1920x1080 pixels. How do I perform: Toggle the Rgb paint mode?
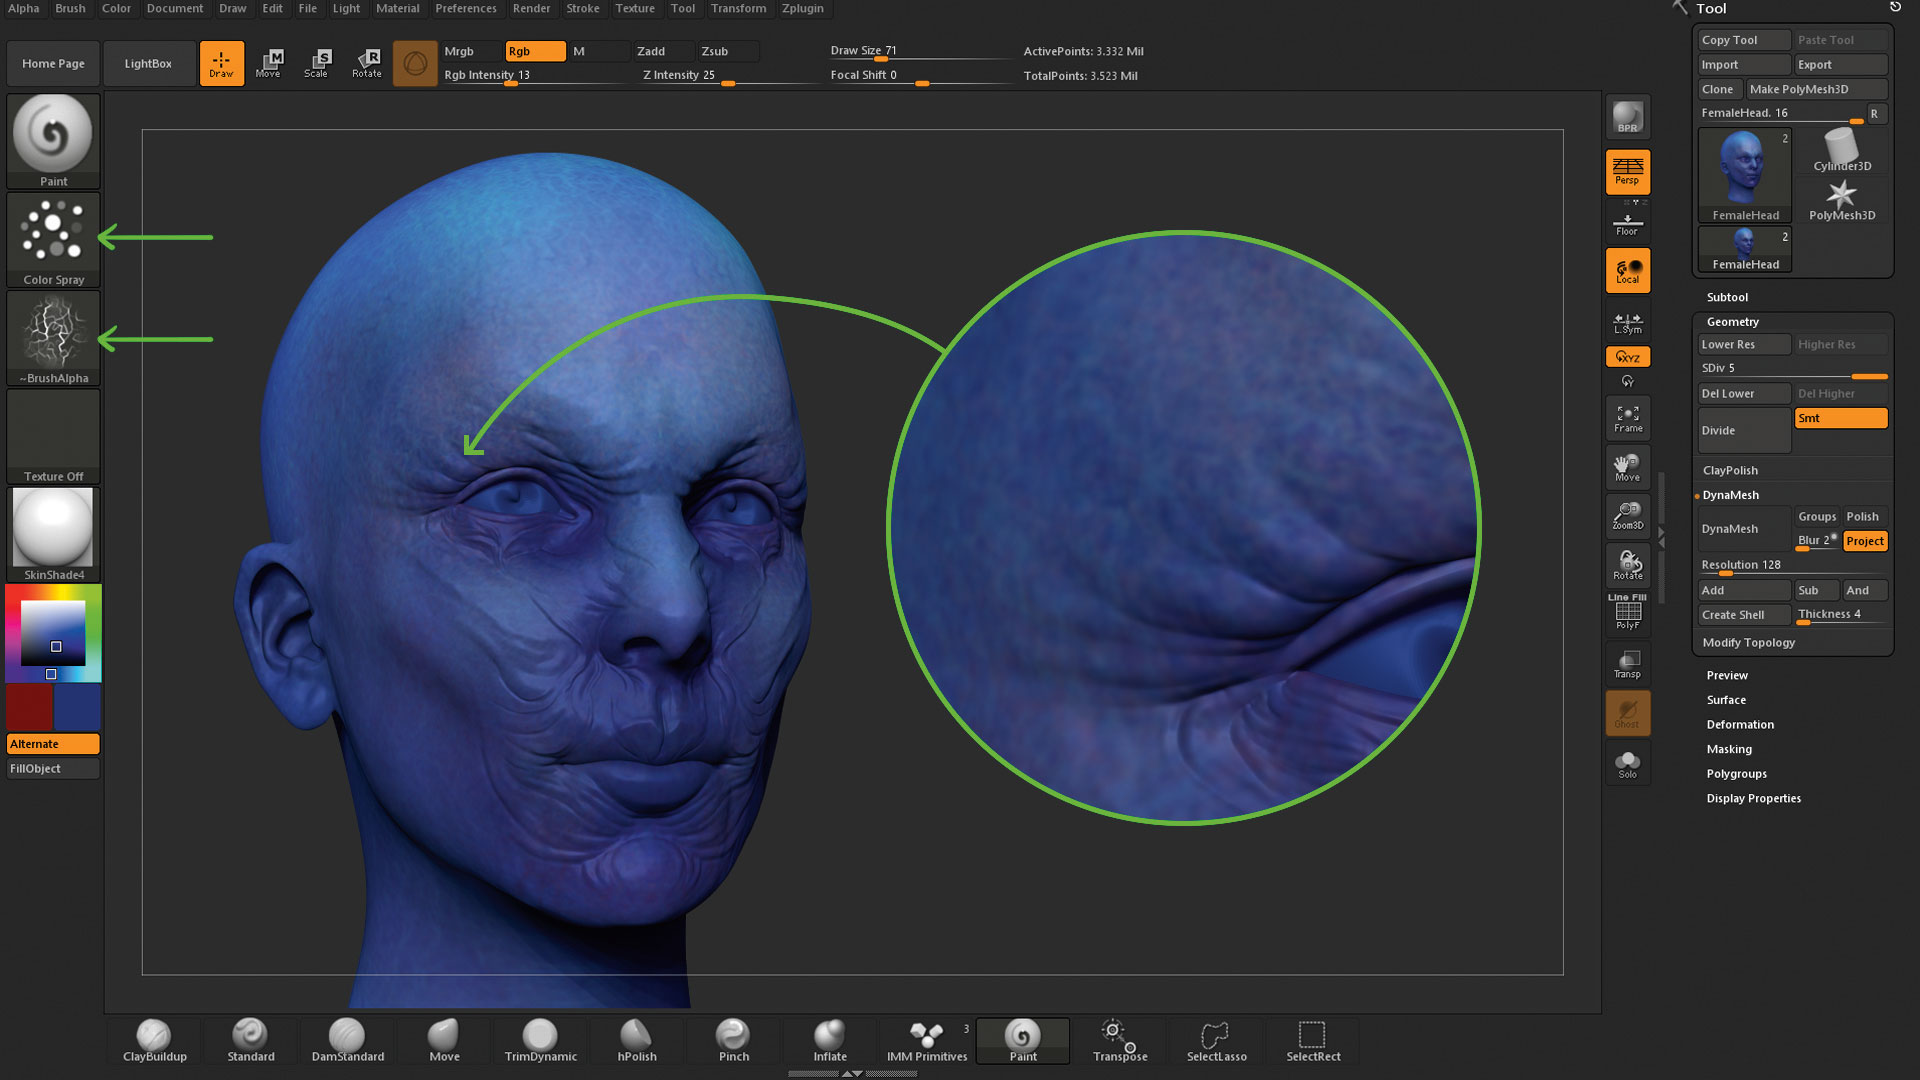coord(535,51)
